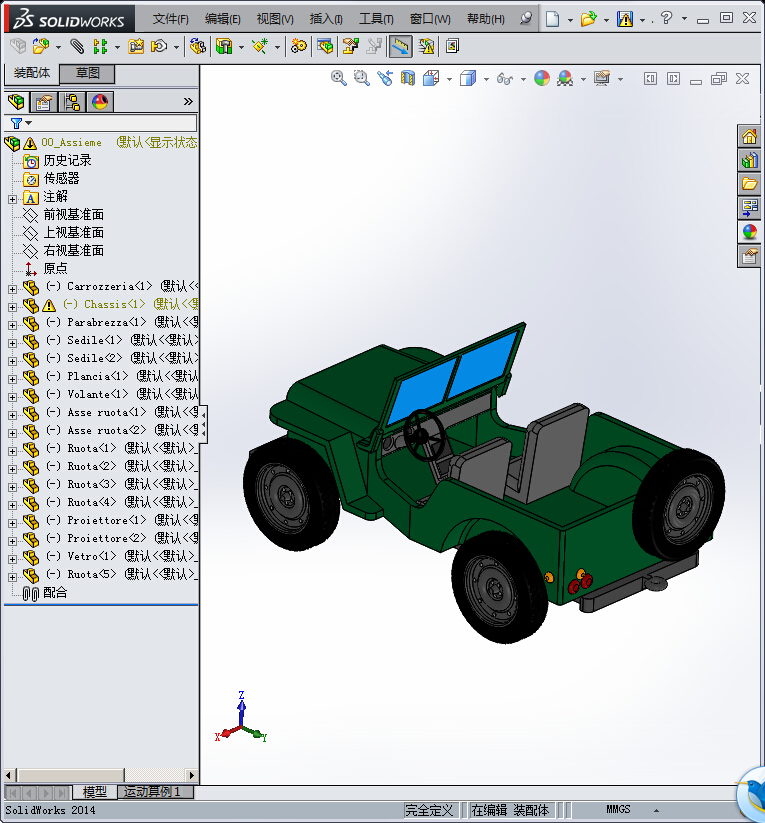
Task: Select the 配合 mates folder
Action: (x=55, y=593)
